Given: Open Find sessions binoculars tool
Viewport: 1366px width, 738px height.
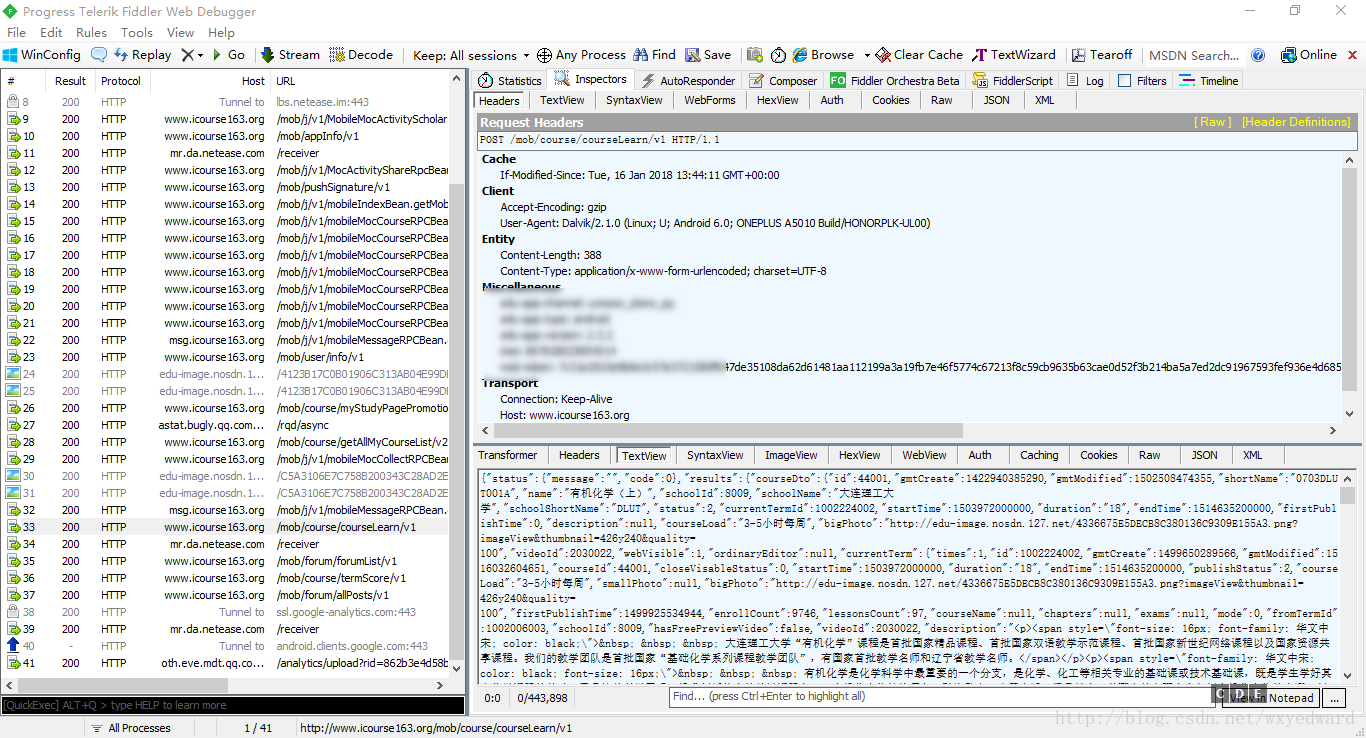Looking at the screenshot, I should 654,55.
